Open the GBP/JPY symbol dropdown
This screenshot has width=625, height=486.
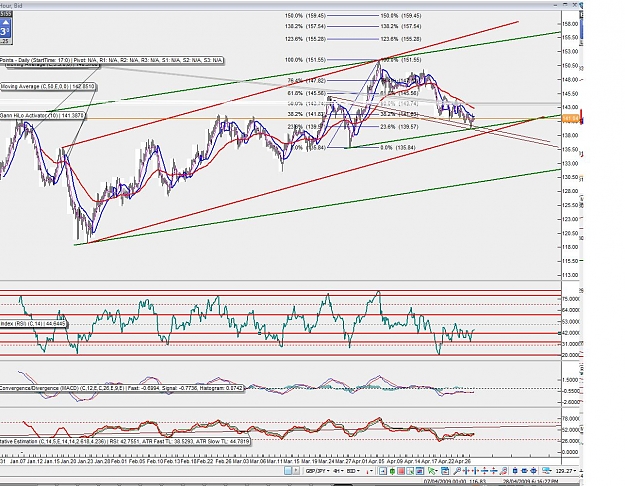click(x=317, y=471)
